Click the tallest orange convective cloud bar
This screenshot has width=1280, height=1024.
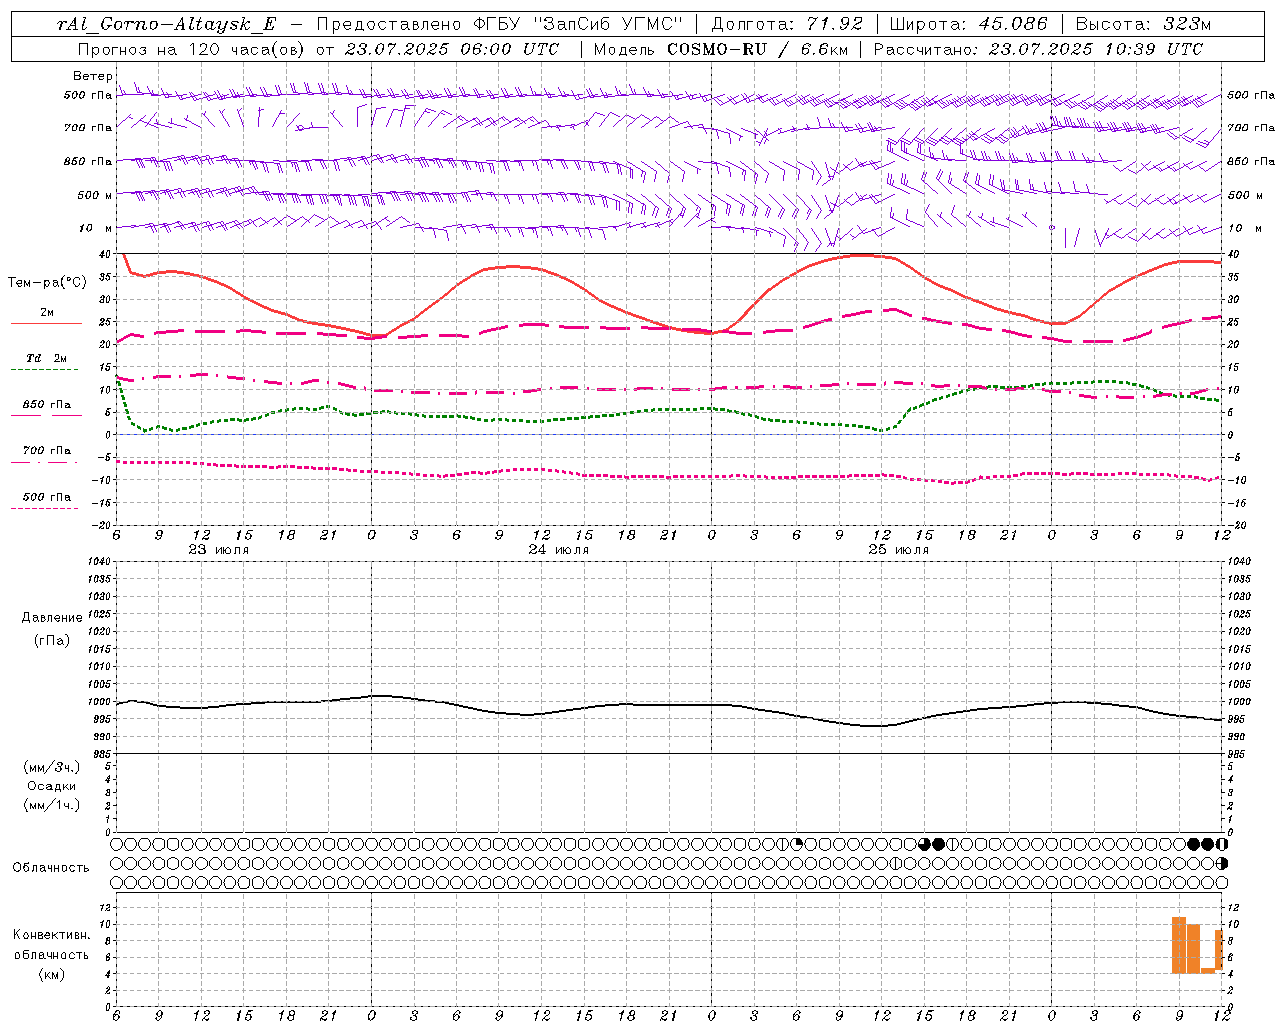tap(1179, 945)
